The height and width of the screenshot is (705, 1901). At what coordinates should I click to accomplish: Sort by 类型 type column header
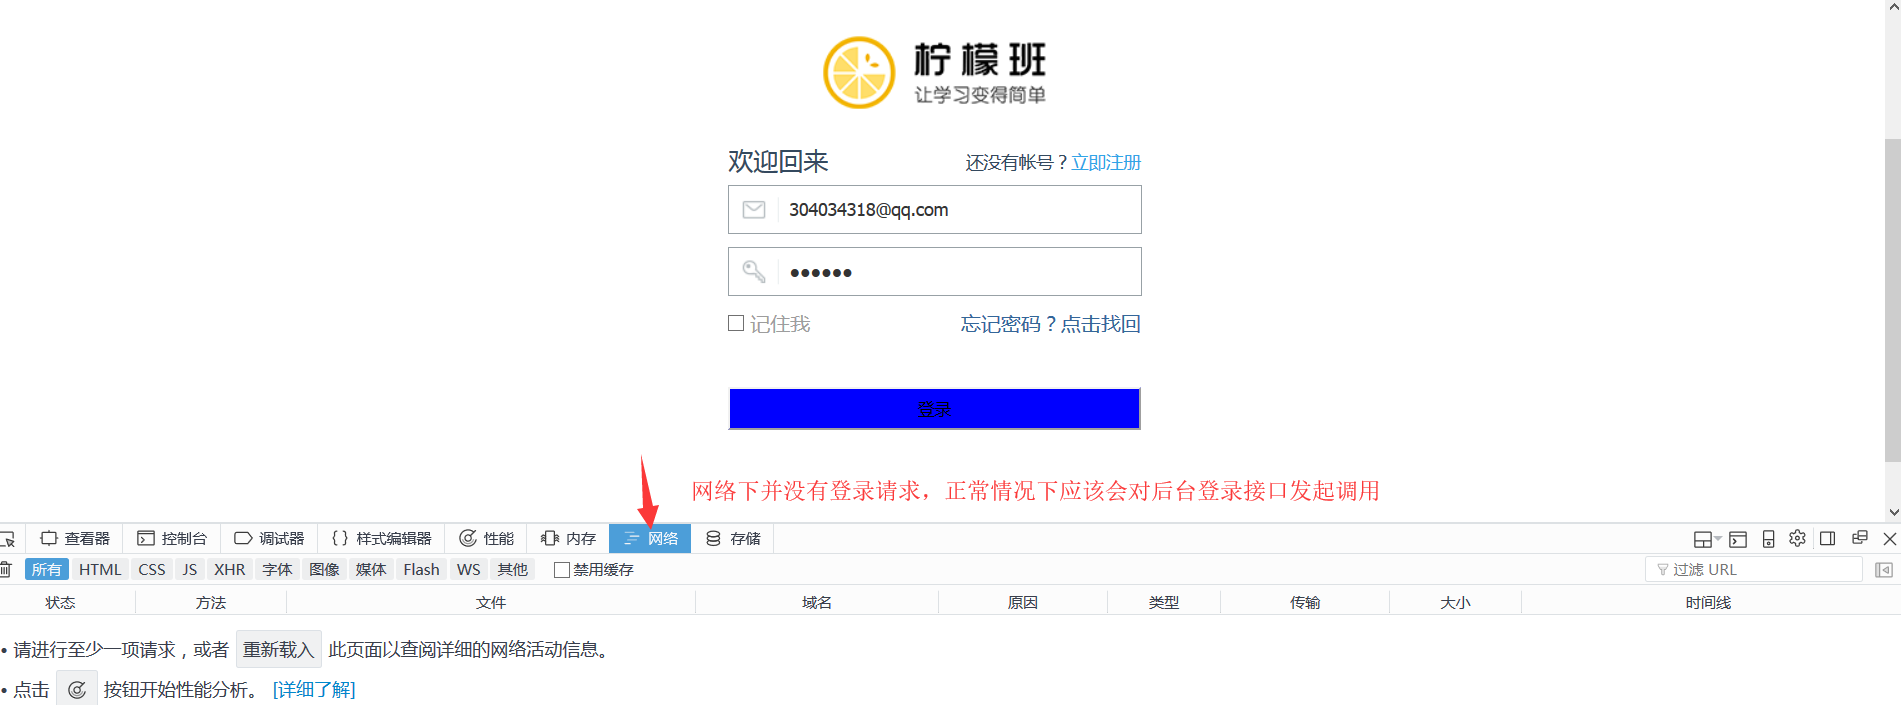point(1164,602)
